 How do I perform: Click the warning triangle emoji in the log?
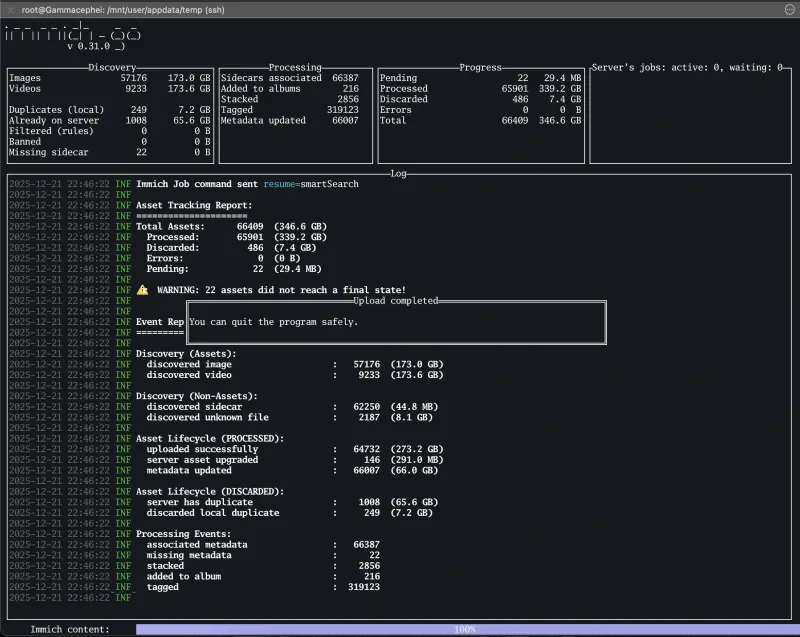(144, 289)
